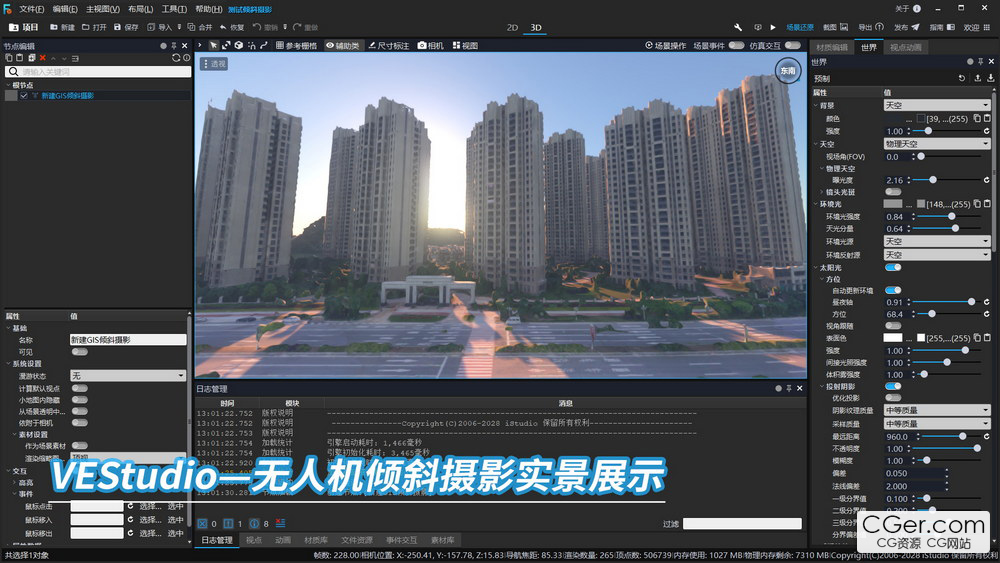
Task: Collapse the 根节点 root node tree
Action: tap(9, 85)
